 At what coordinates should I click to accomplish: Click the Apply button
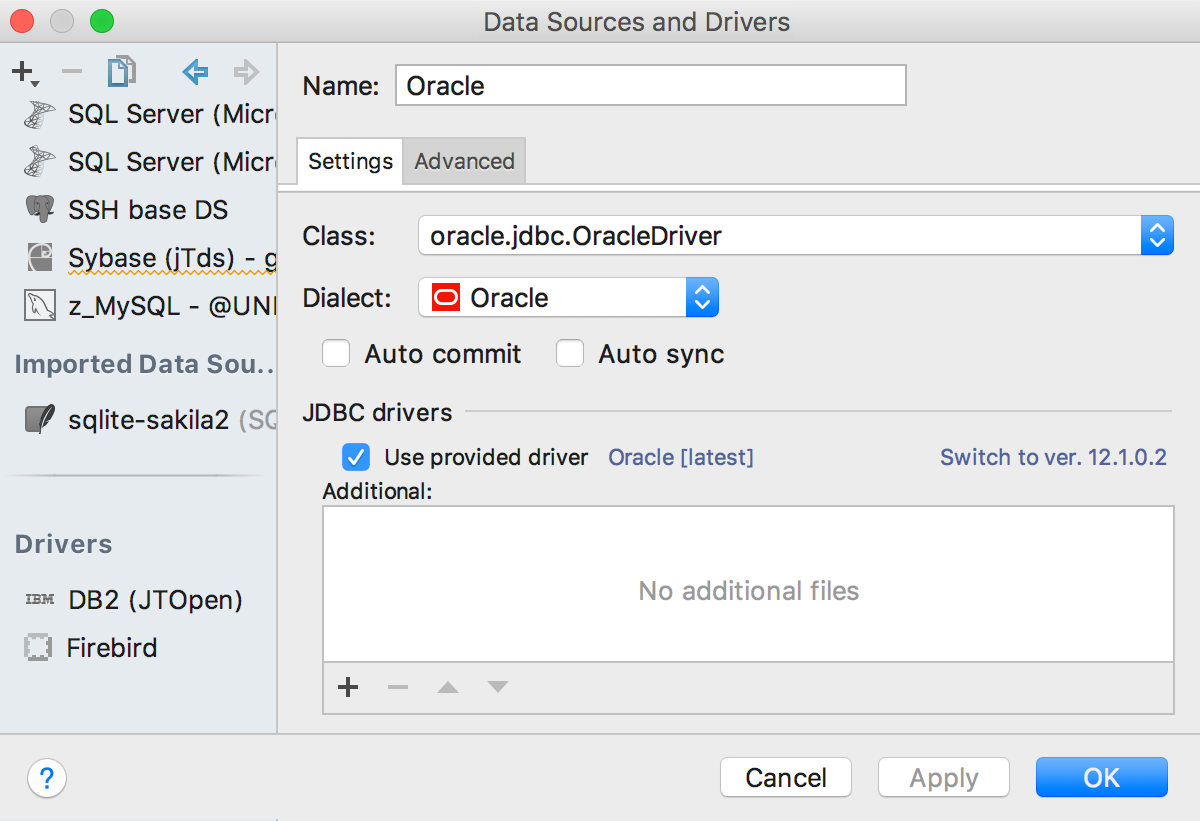pyautogui.click(x=944, y=778)
